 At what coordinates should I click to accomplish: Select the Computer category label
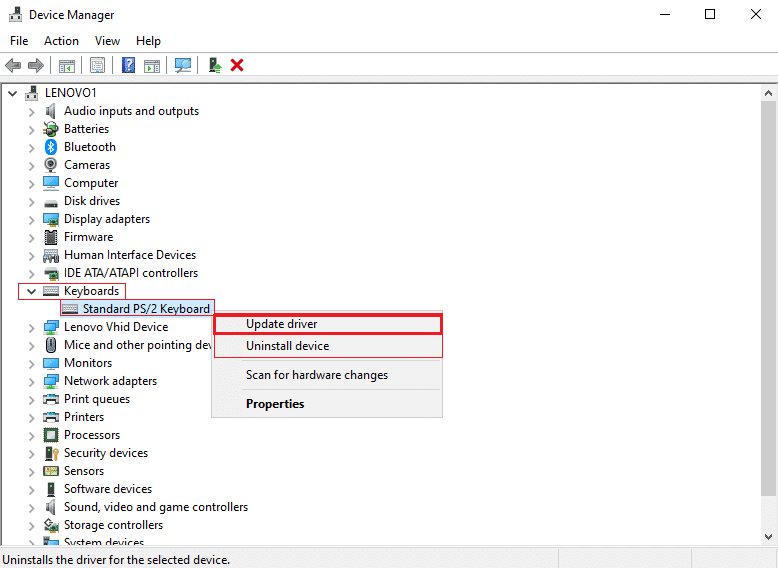(91, 183)
